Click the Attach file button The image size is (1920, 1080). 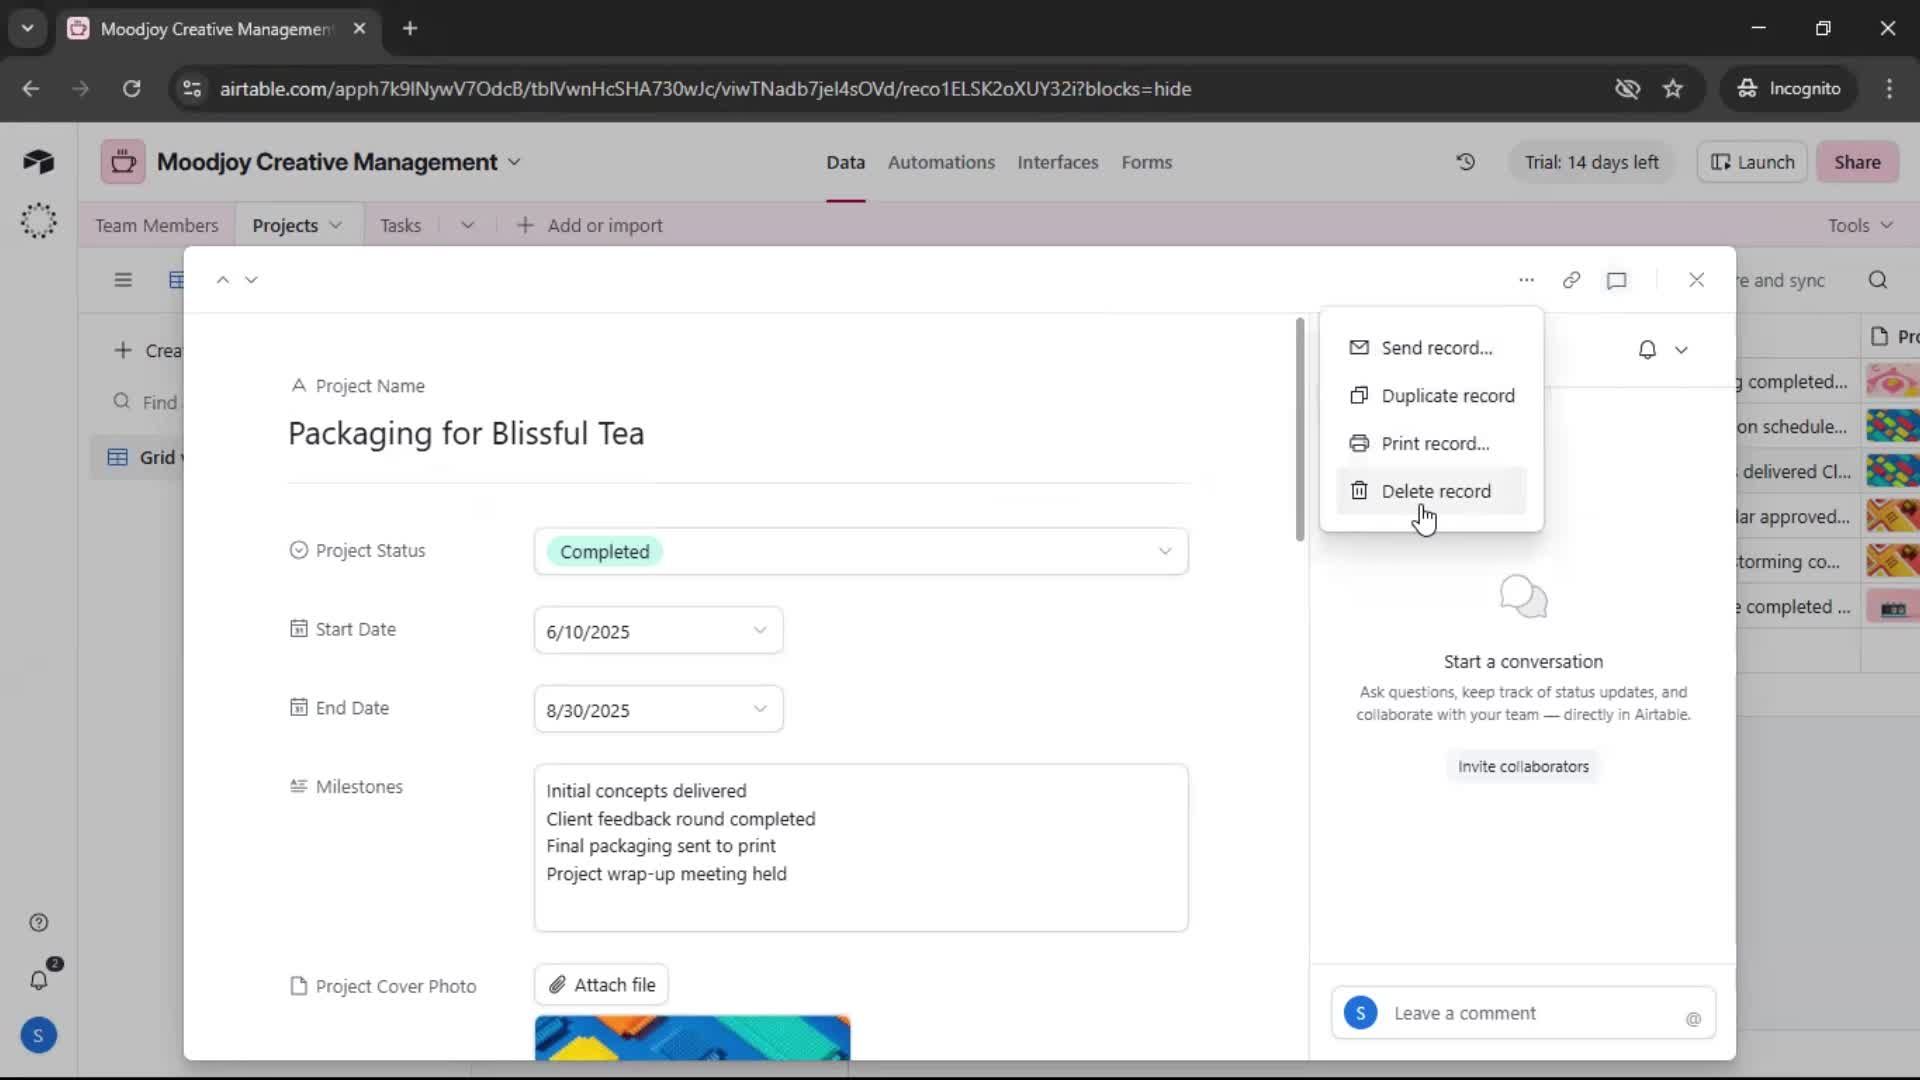601,985
